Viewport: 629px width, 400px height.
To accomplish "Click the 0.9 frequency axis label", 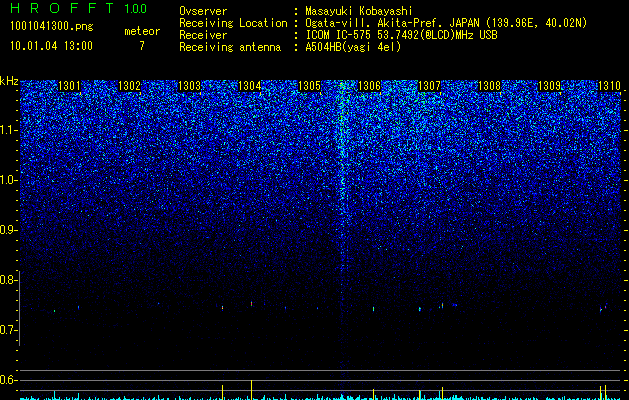I will (8, 230).
